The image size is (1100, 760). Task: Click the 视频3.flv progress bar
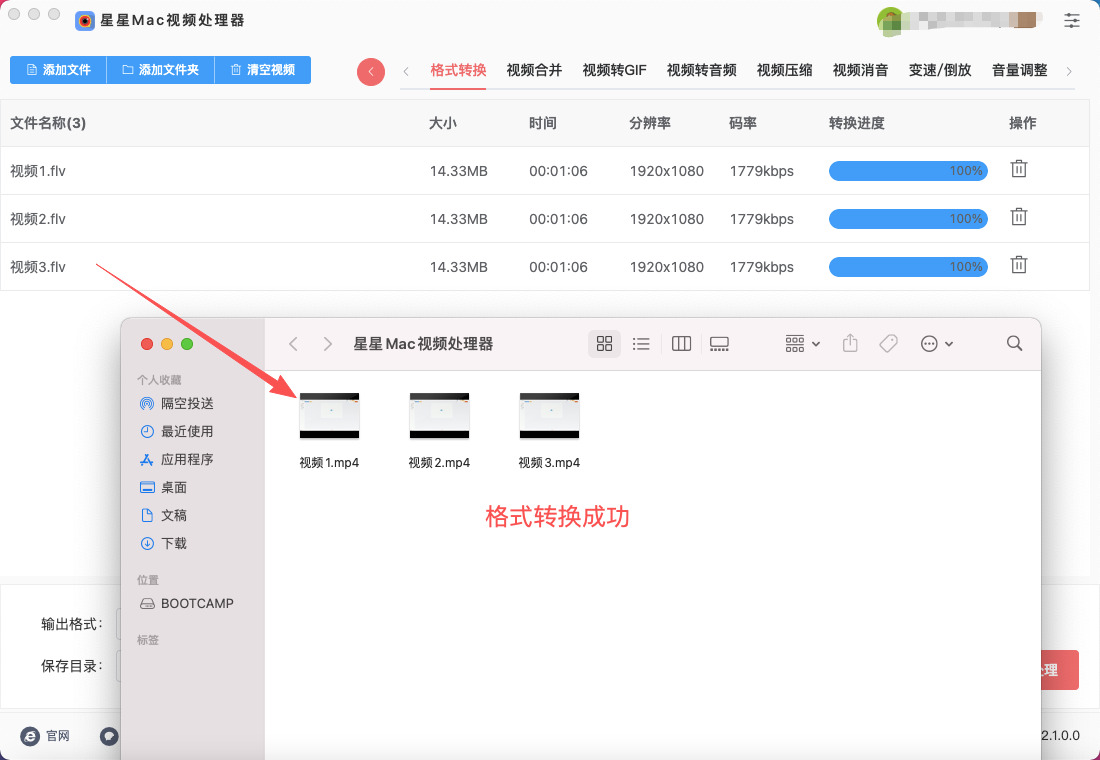908,267
